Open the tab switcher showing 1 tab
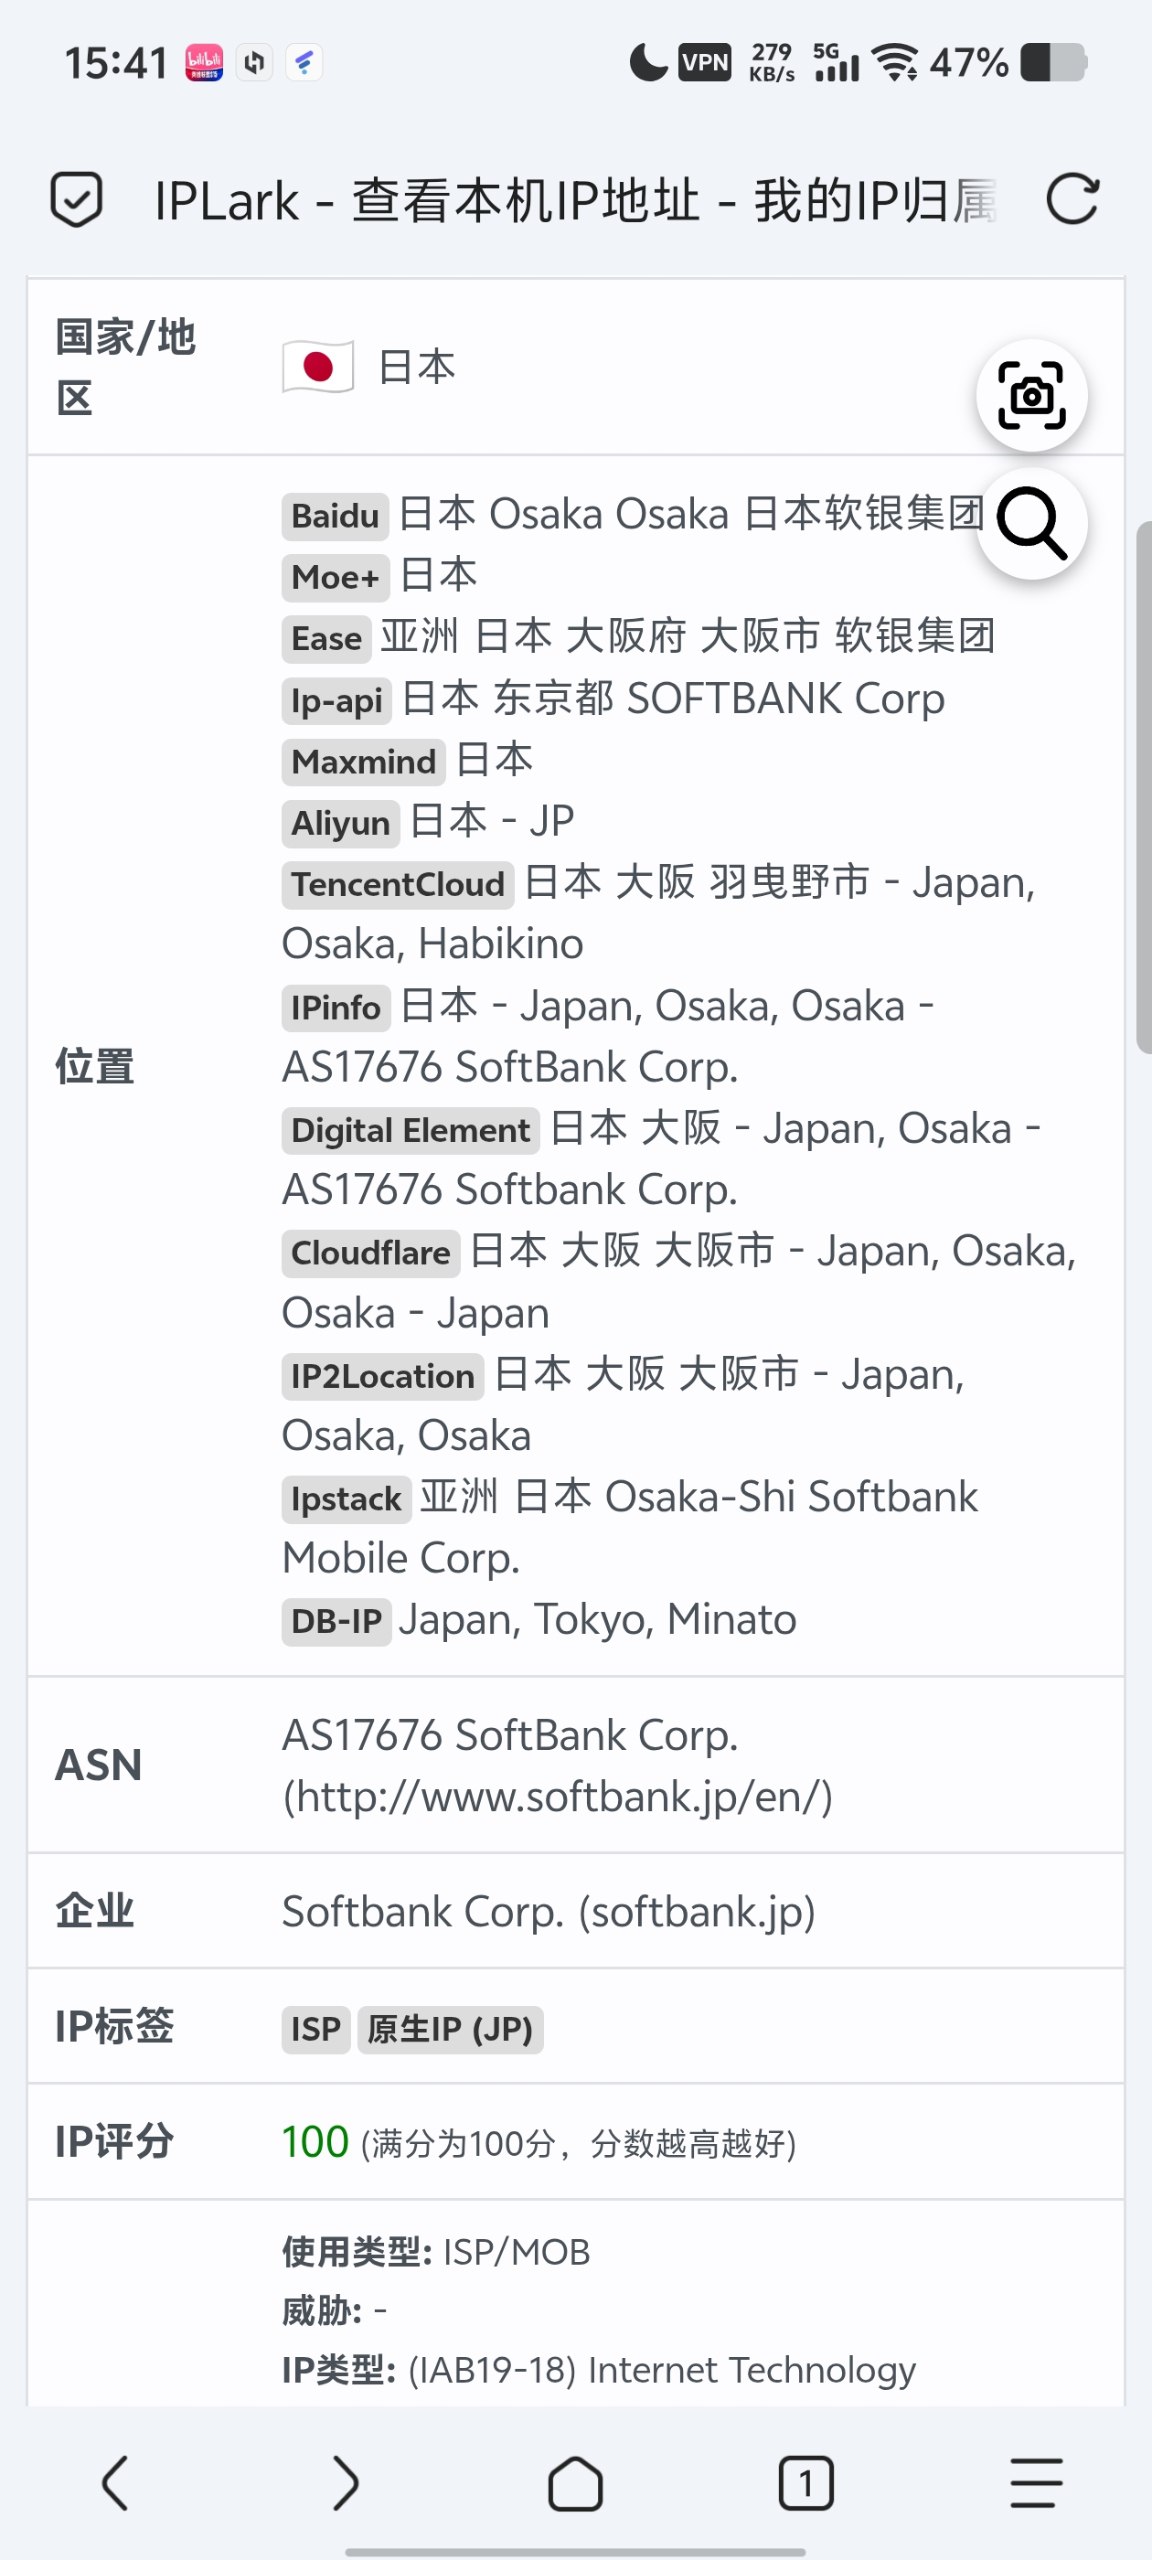The height and width of the screenshot is (2560, 1152). click(805, 2483)
